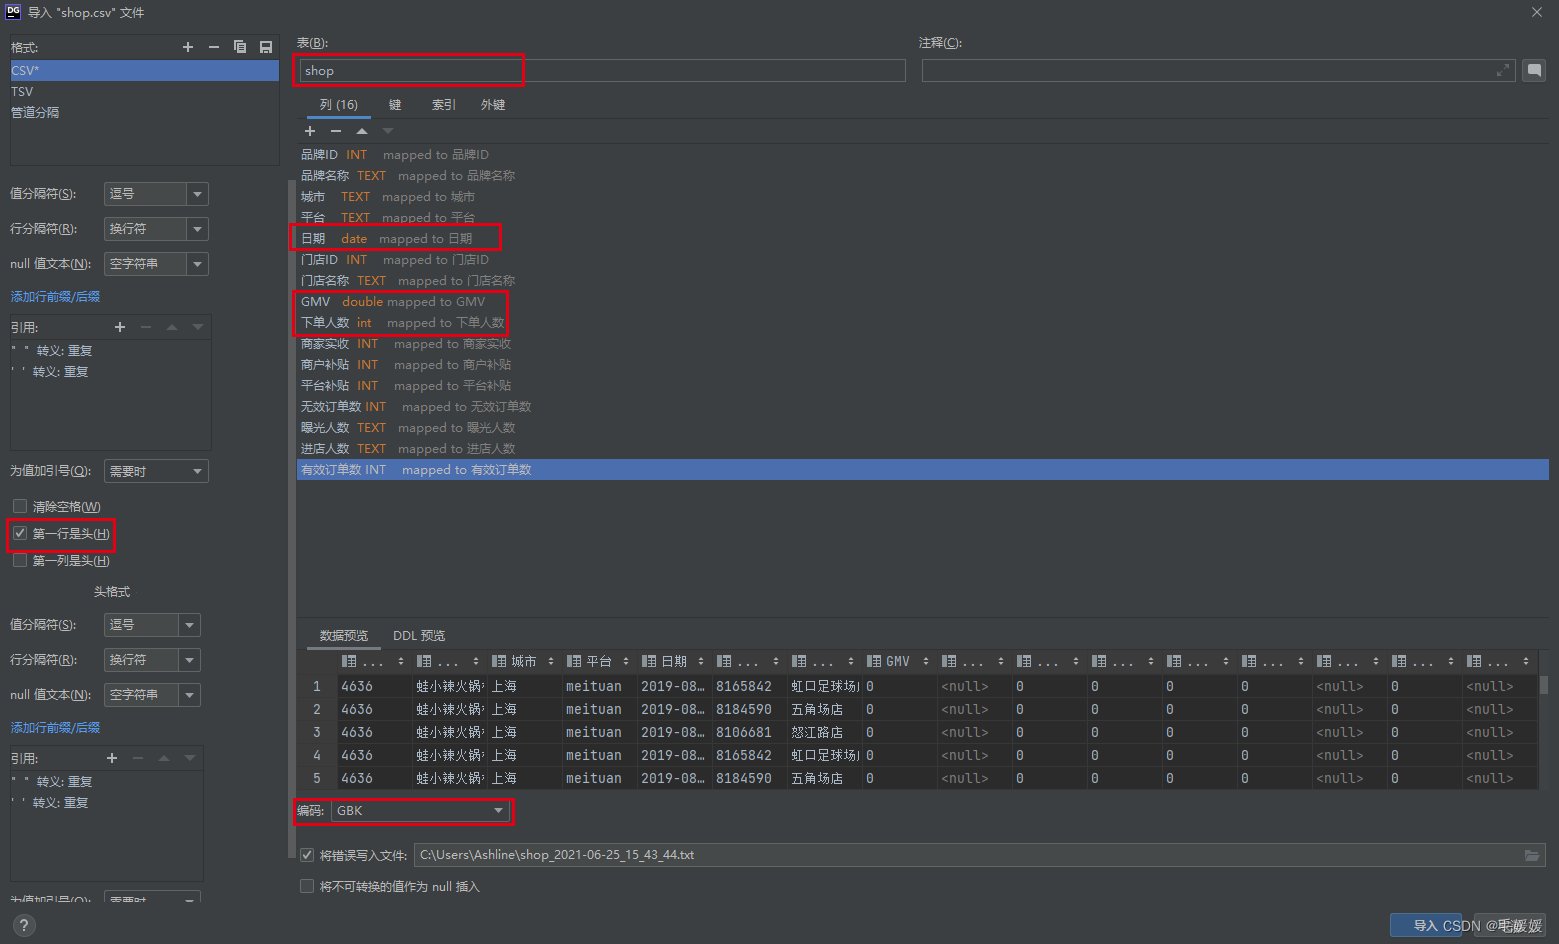
Task: Save the format with the disk icon
Action: [266, 47]
